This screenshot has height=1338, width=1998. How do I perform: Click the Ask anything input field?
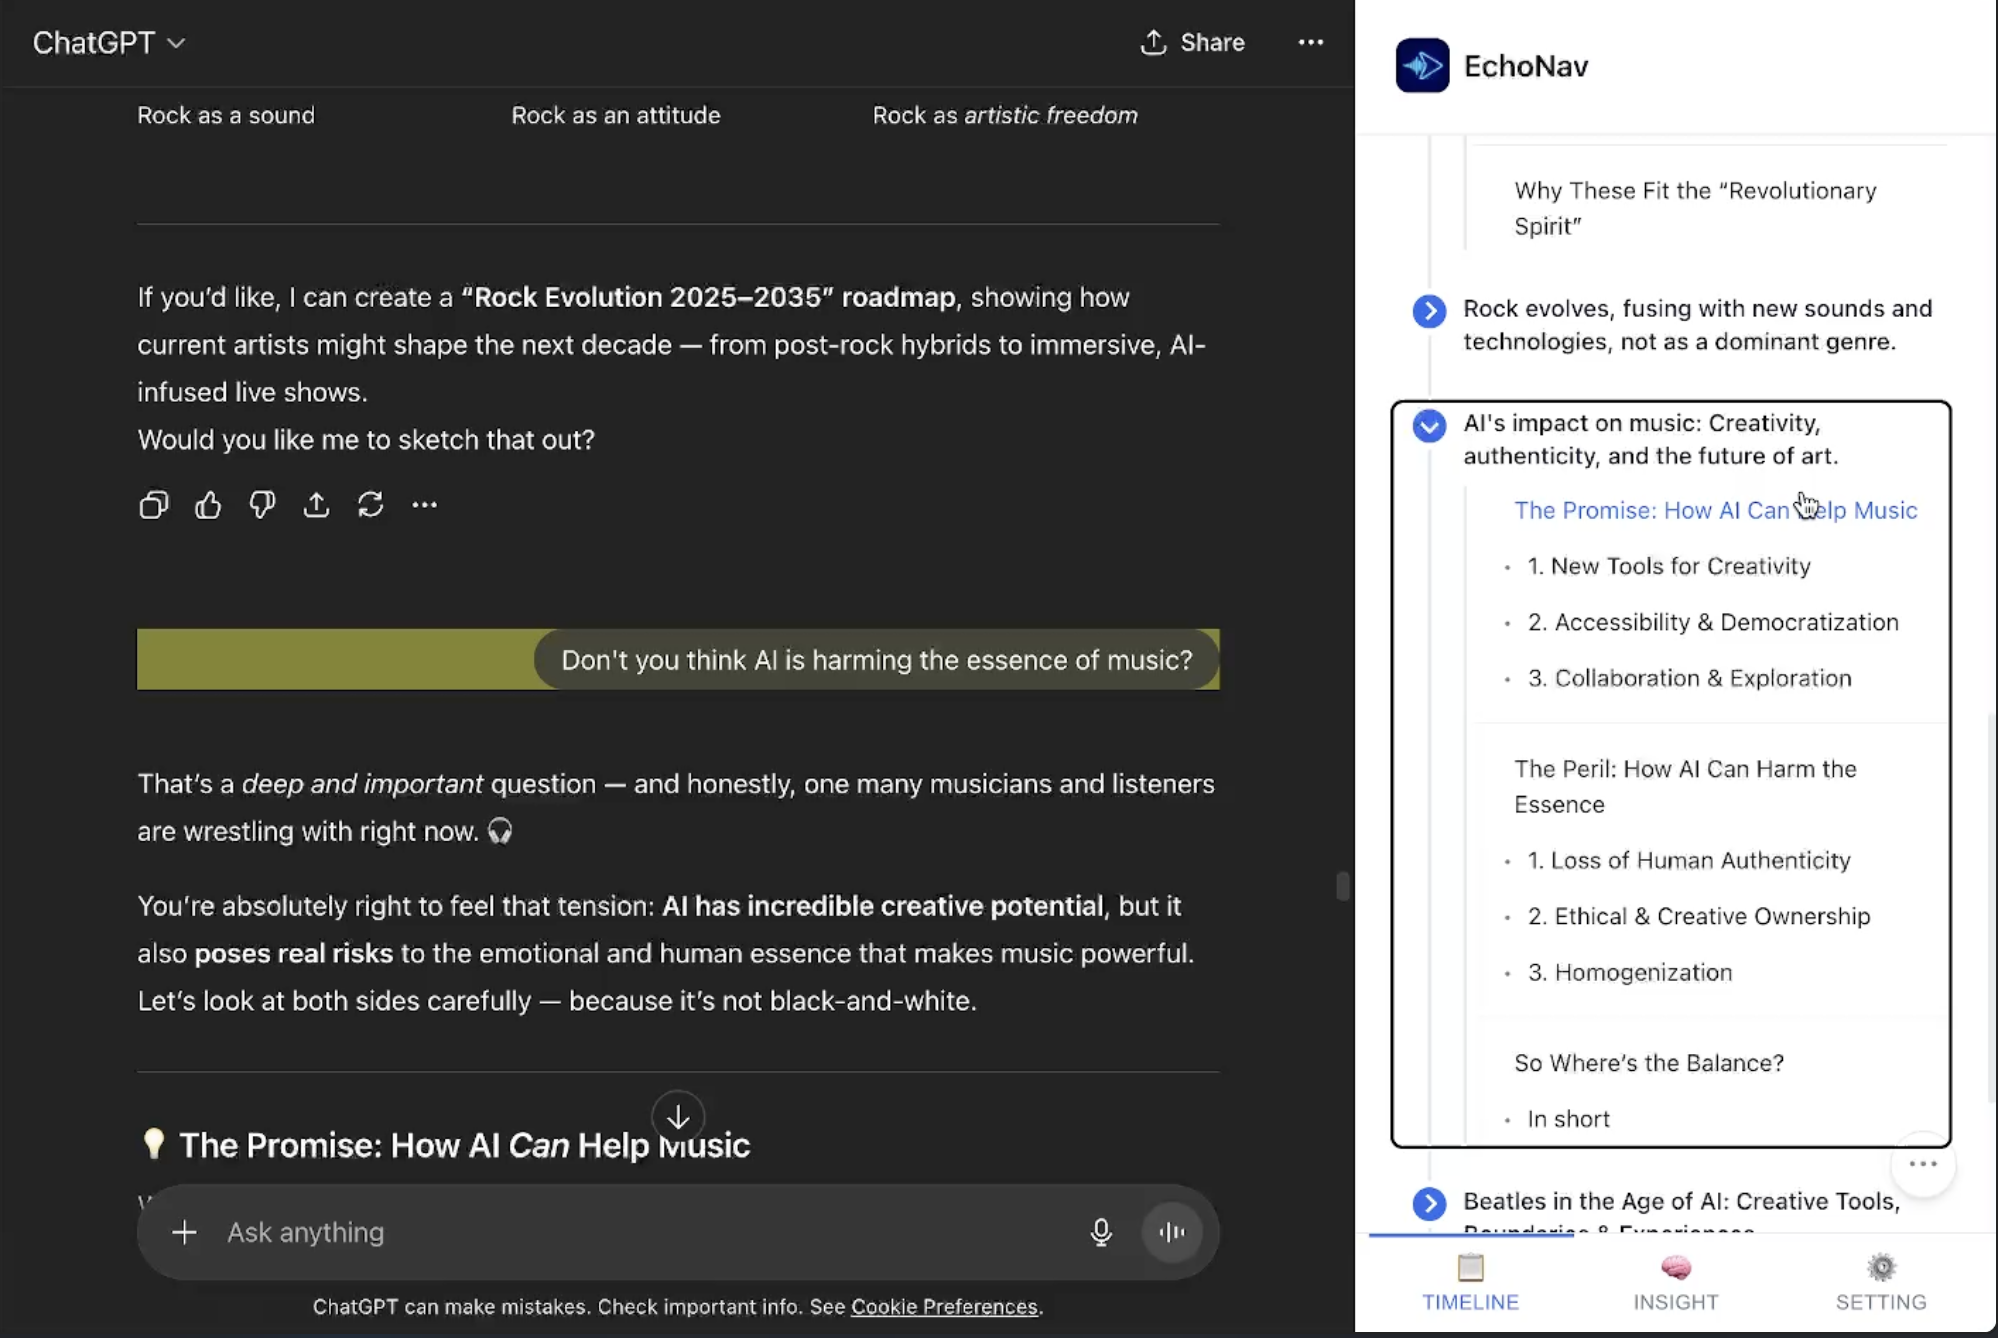tap(640, 1232)
